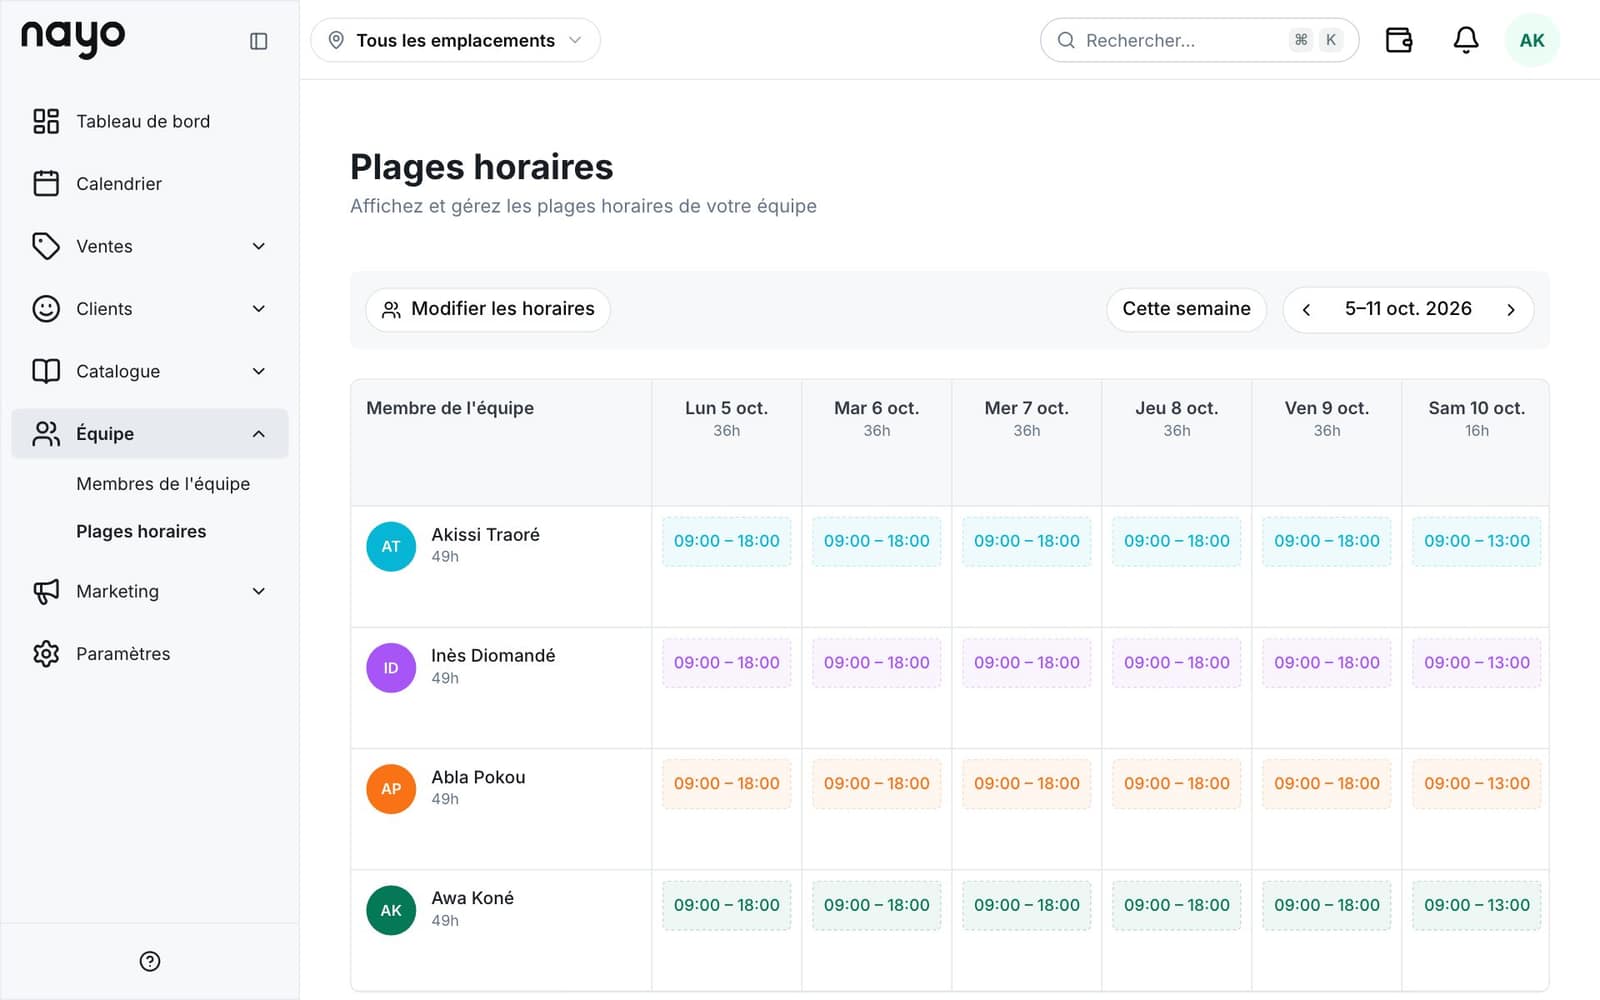Expand the Marketing menu
Viewport: 1600px width, 1000px height.
click(x=150, y=591)
